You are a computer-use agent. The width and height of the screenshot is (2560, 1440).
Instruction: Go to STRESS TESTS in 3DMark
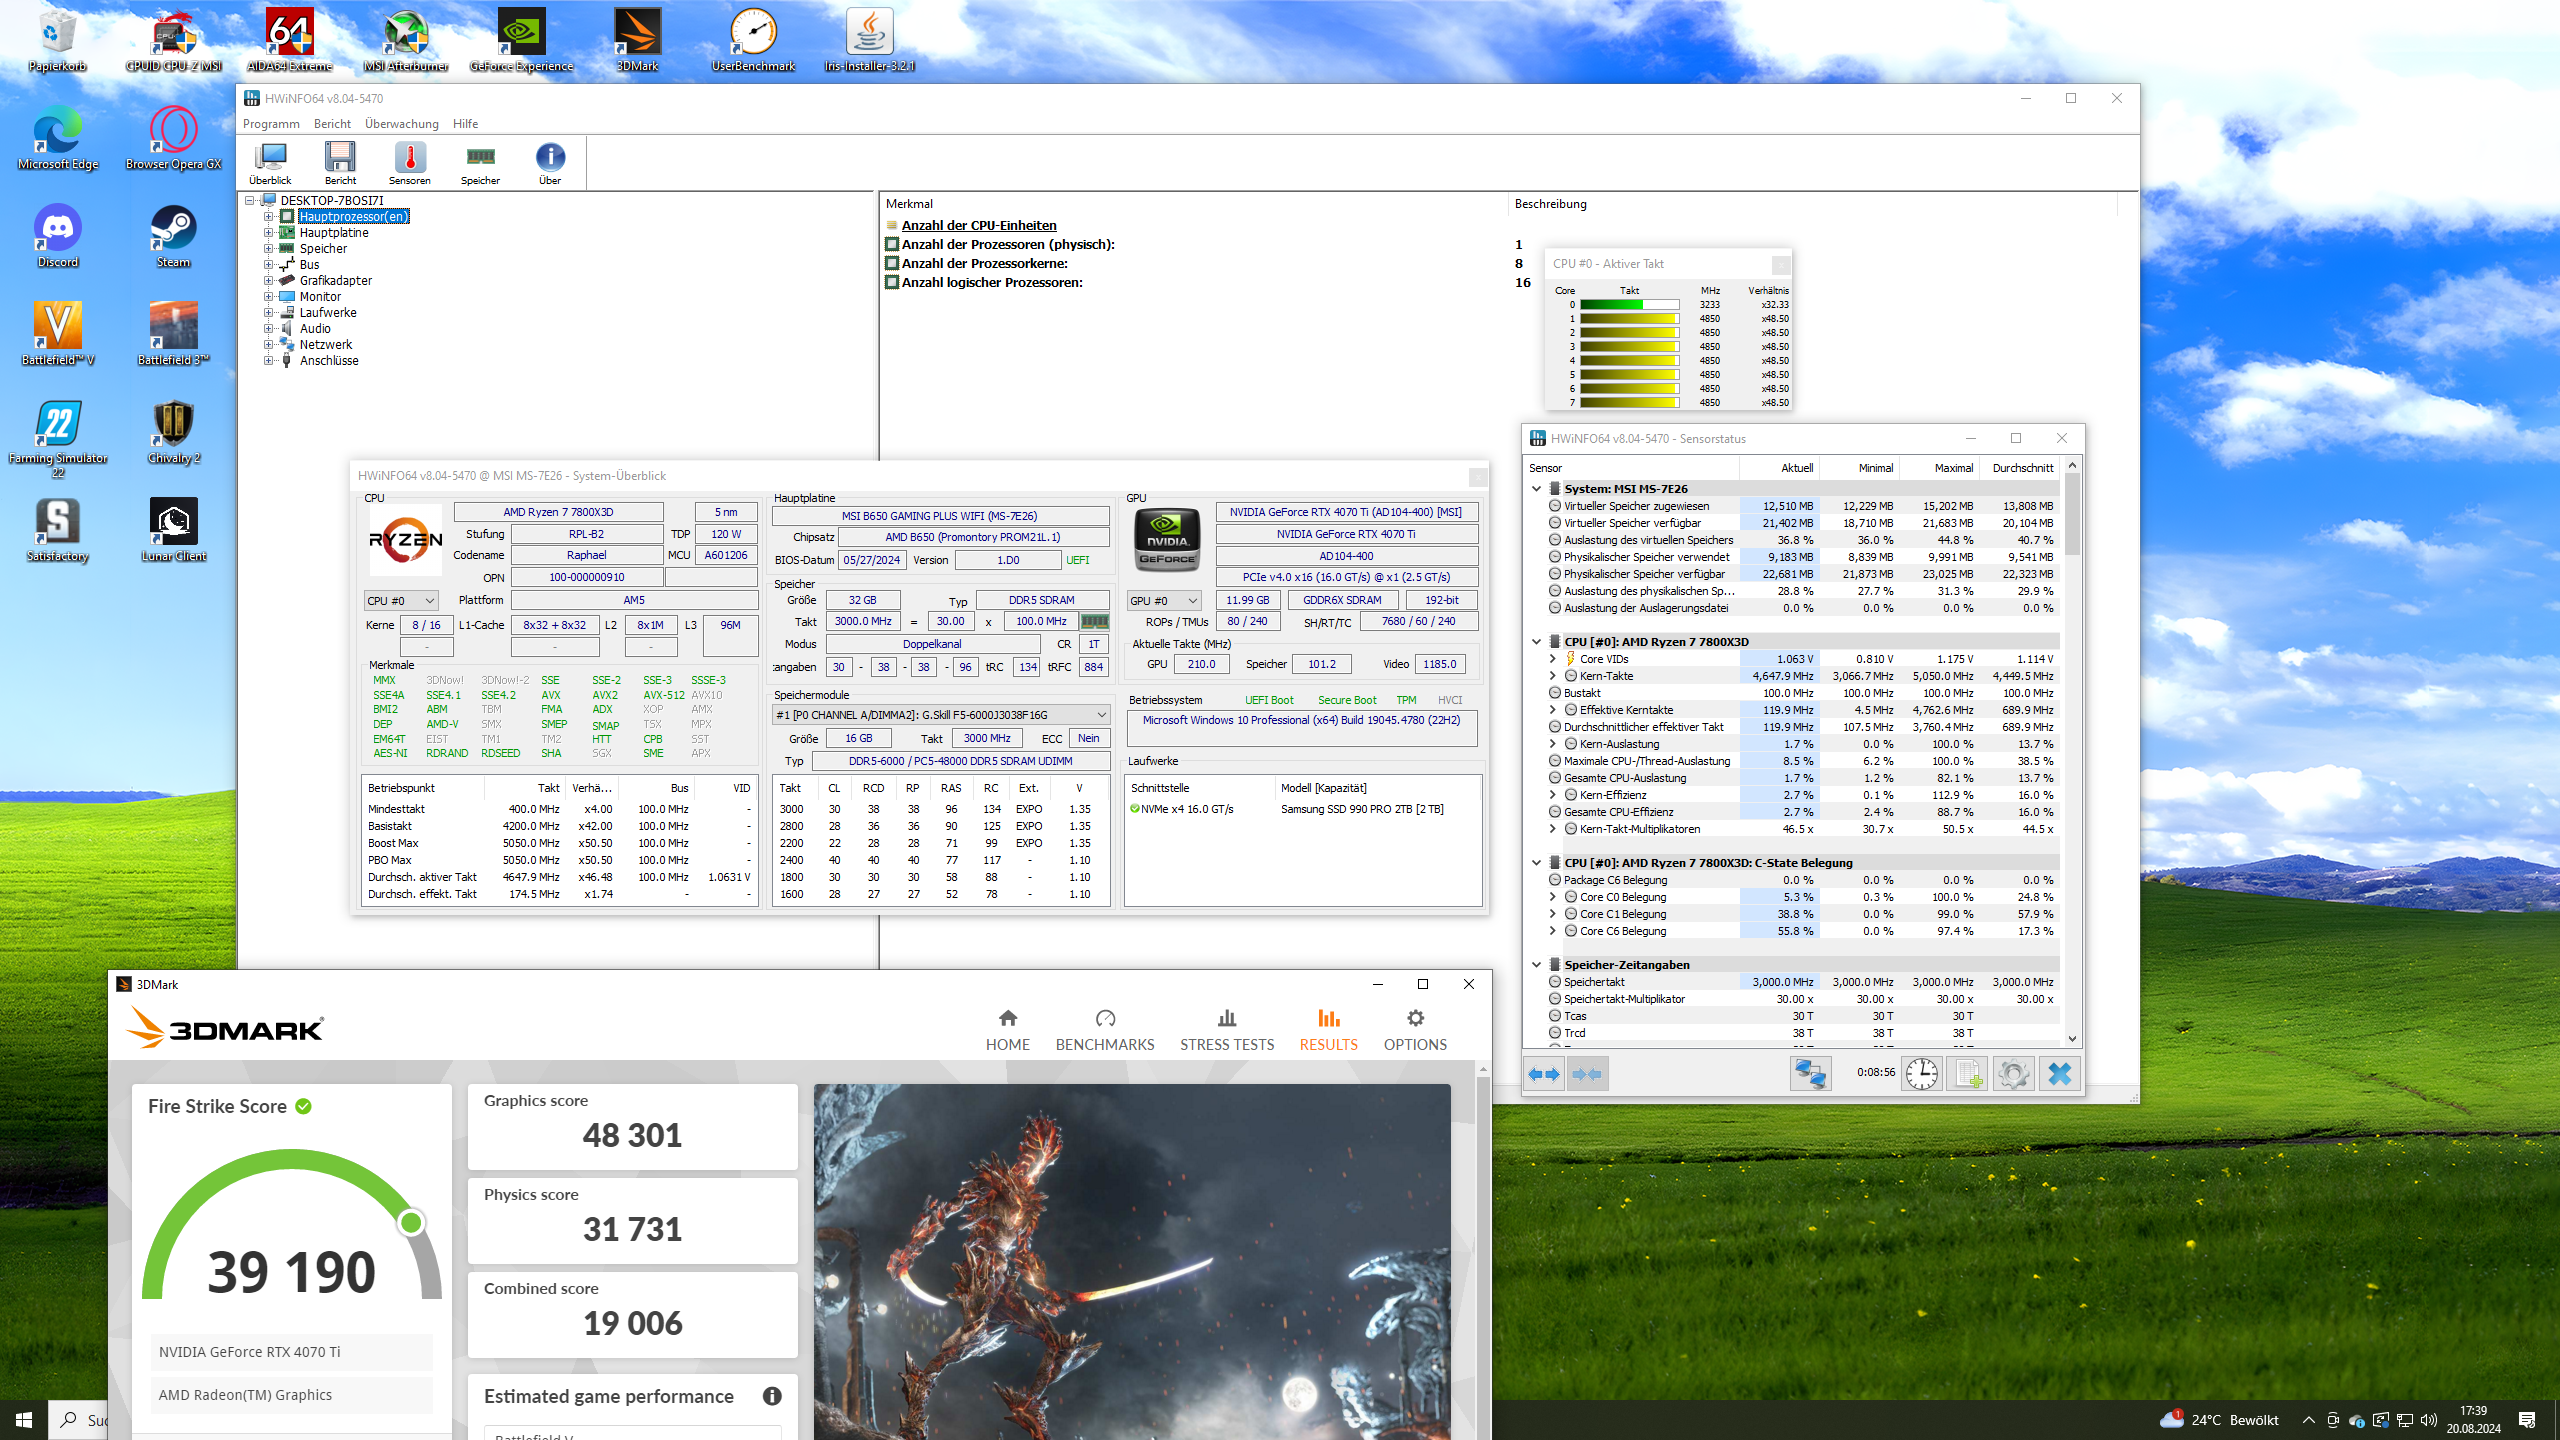(x=1226, y=1030)
